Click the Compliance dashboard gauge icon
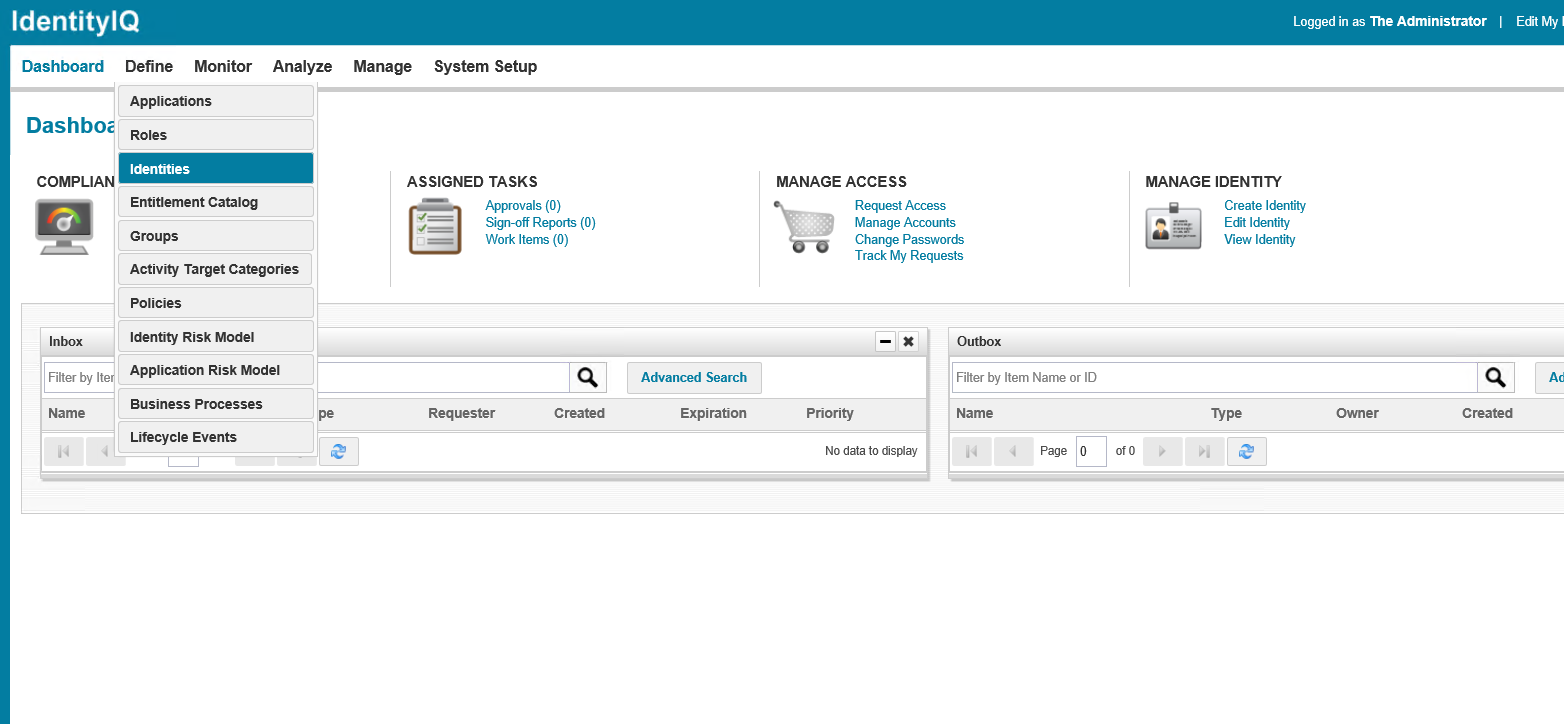1564x724 pixels. pos(65,226)
